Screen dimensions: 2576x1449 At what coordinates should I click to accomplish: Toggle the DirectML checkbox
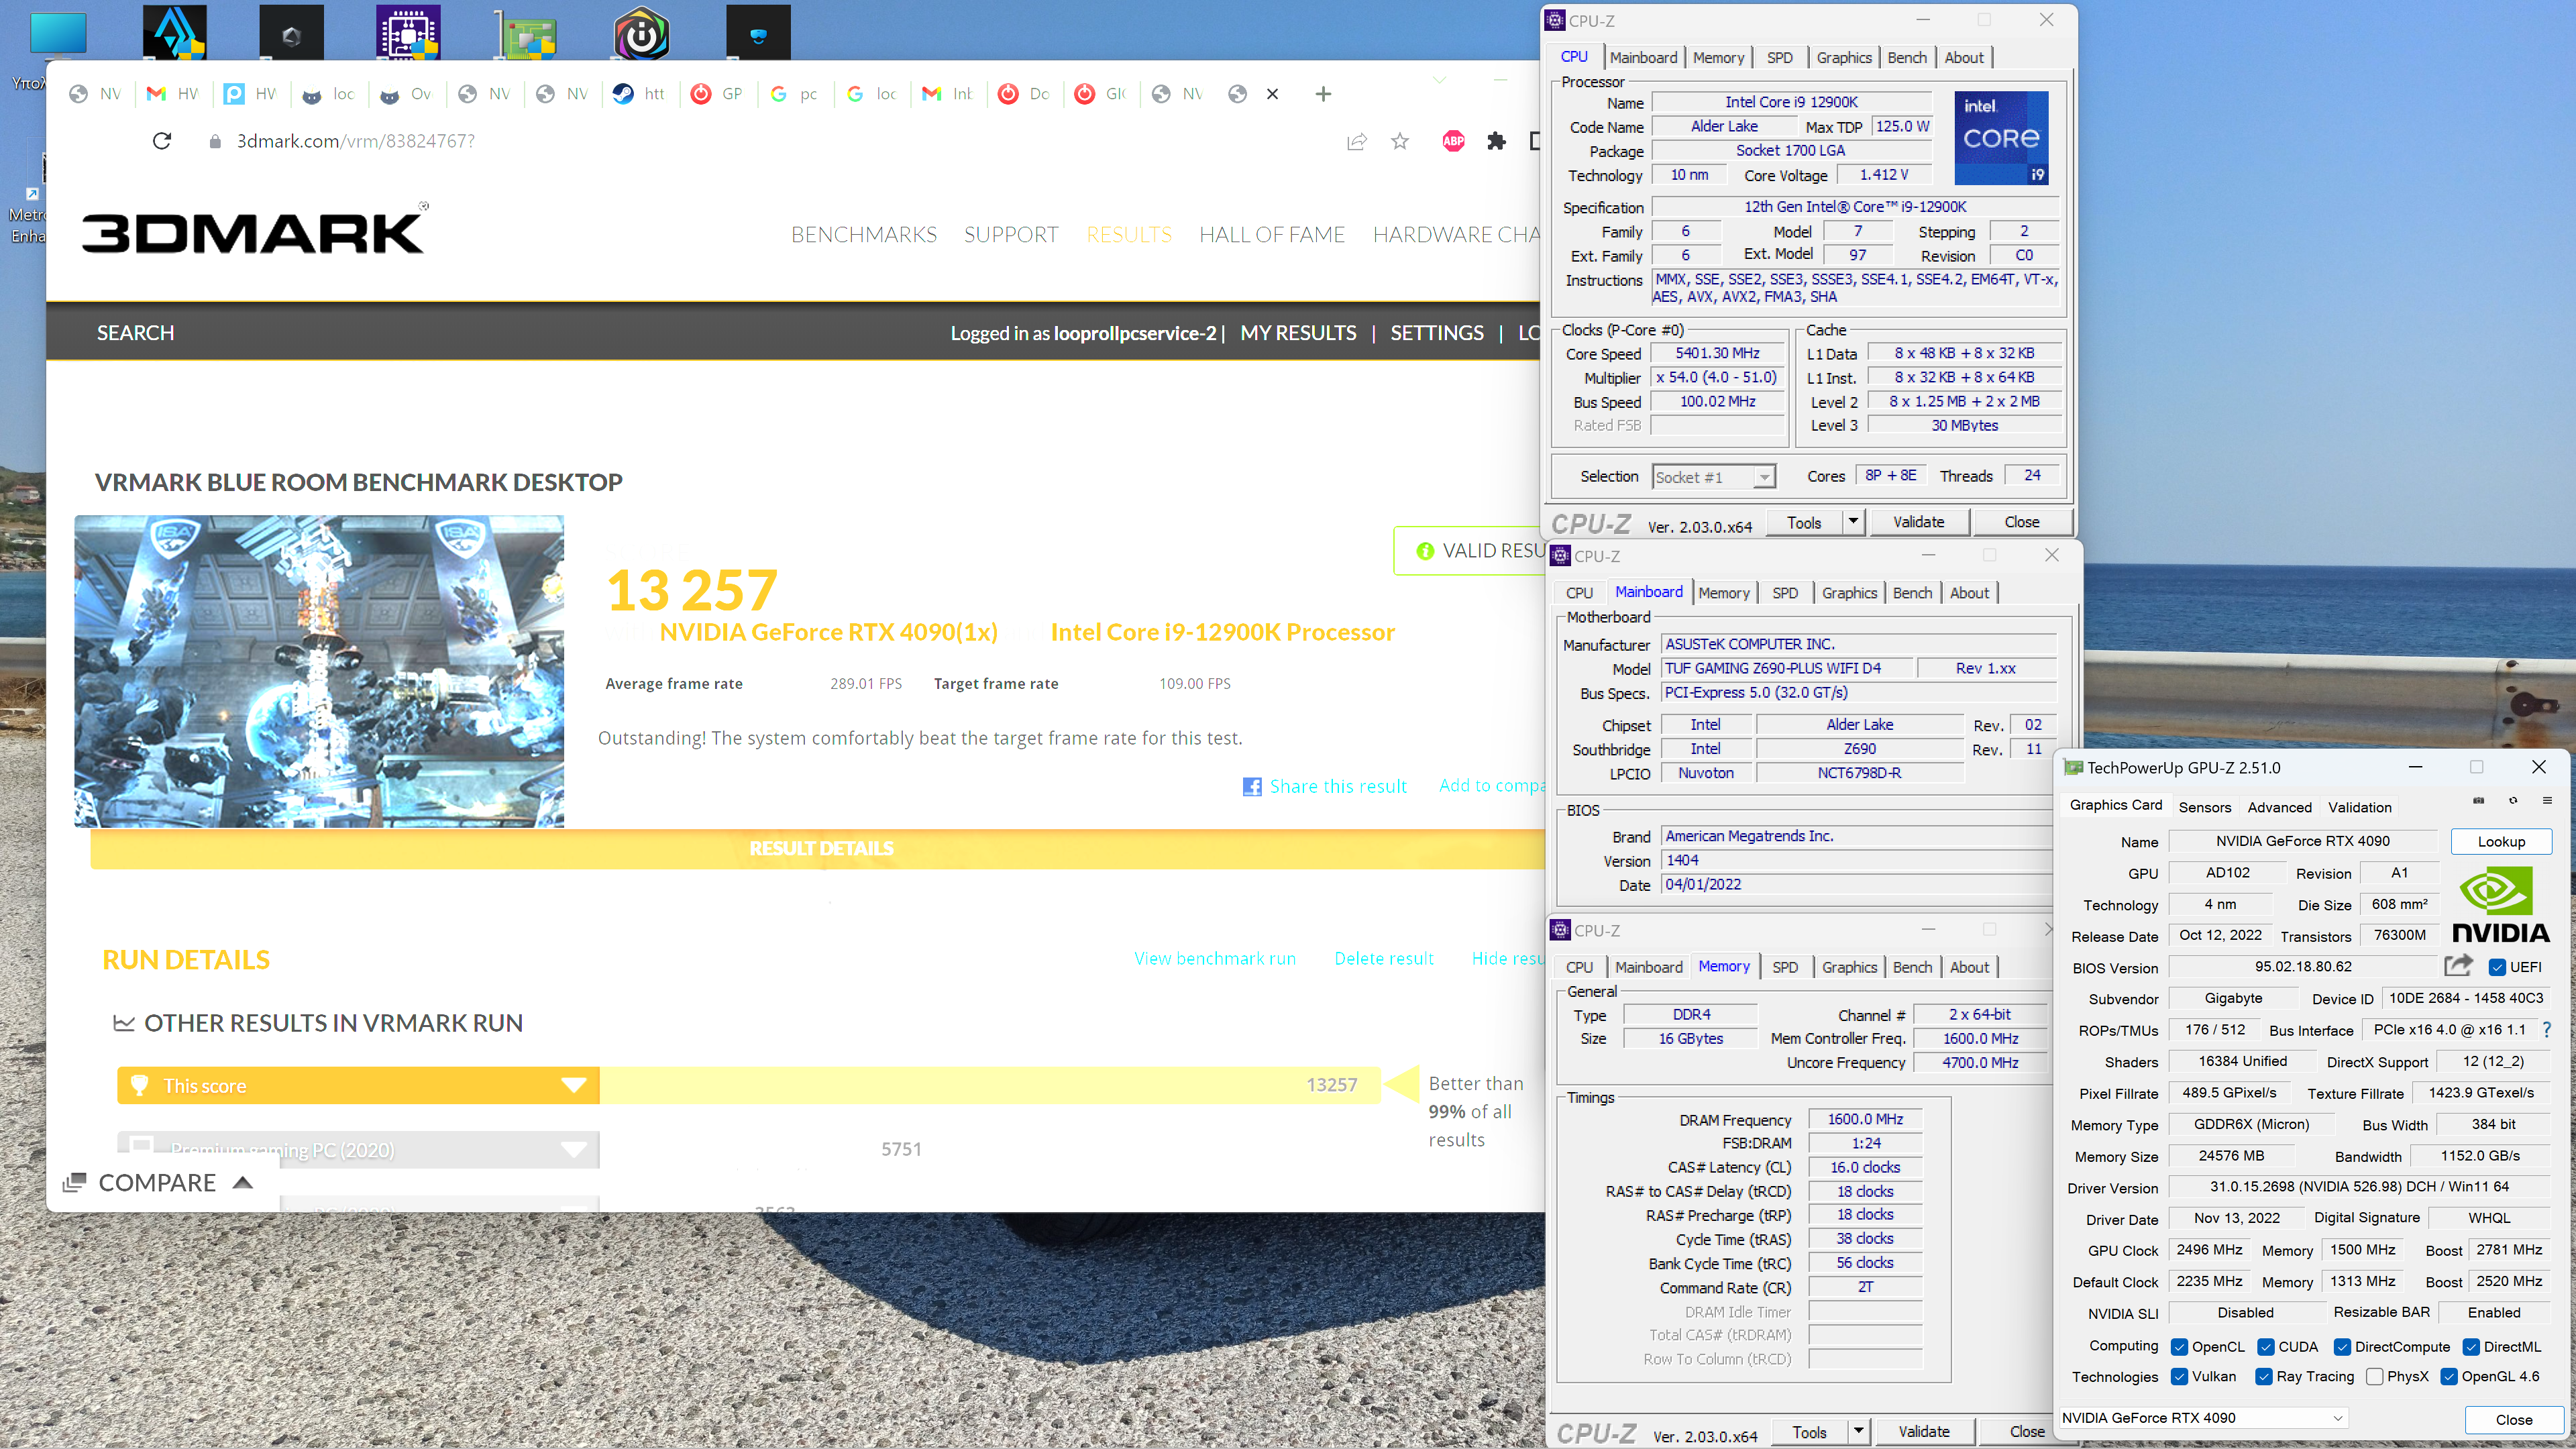pyautogui.click(x=2471, y=1347)
